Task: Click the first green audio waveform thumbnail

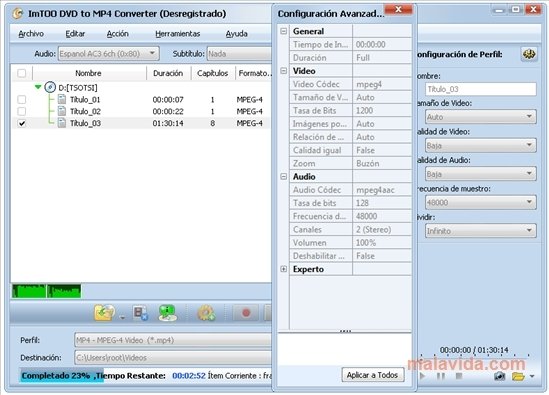Action: click(29, 291)
